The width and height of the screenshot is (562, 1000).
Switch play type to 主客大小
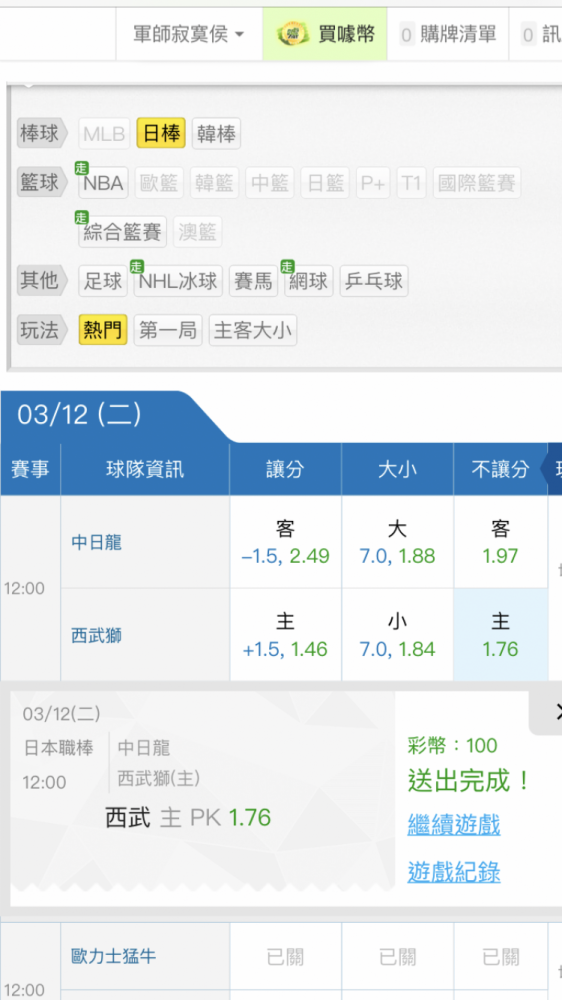253,330
